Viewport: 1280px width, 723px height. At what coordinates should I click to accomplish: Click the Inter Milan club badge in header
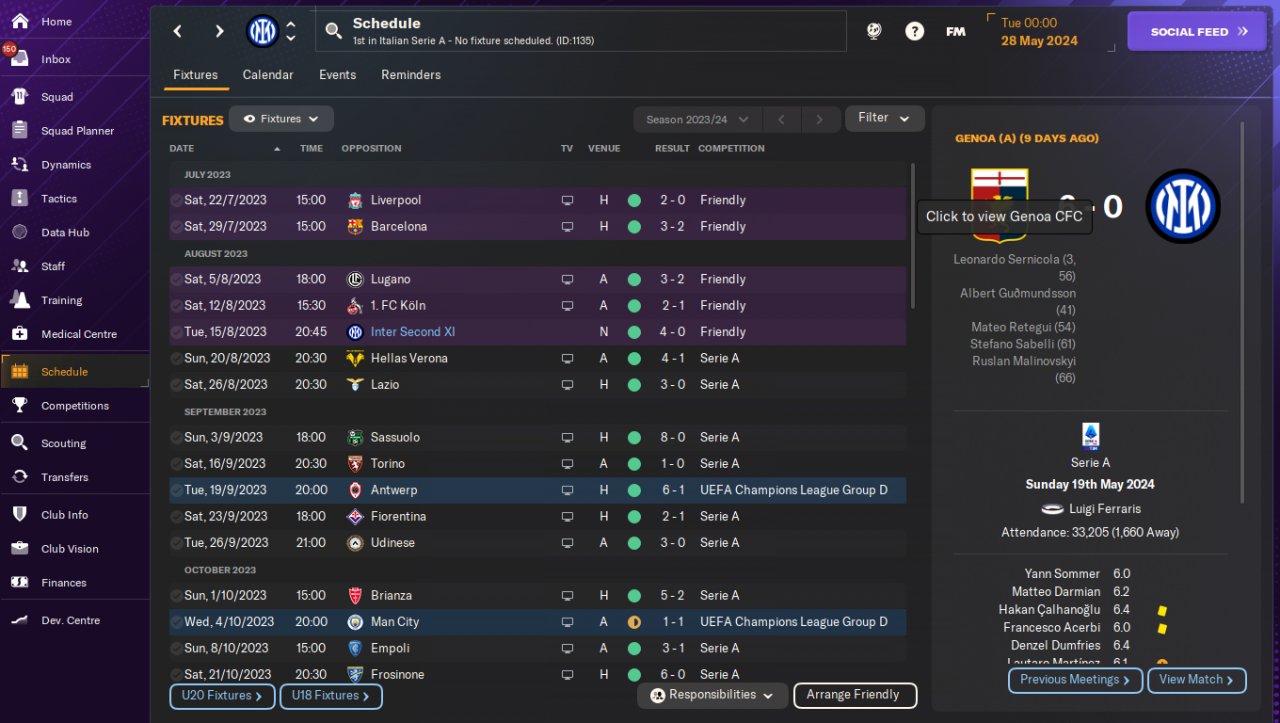click(262, 31)
